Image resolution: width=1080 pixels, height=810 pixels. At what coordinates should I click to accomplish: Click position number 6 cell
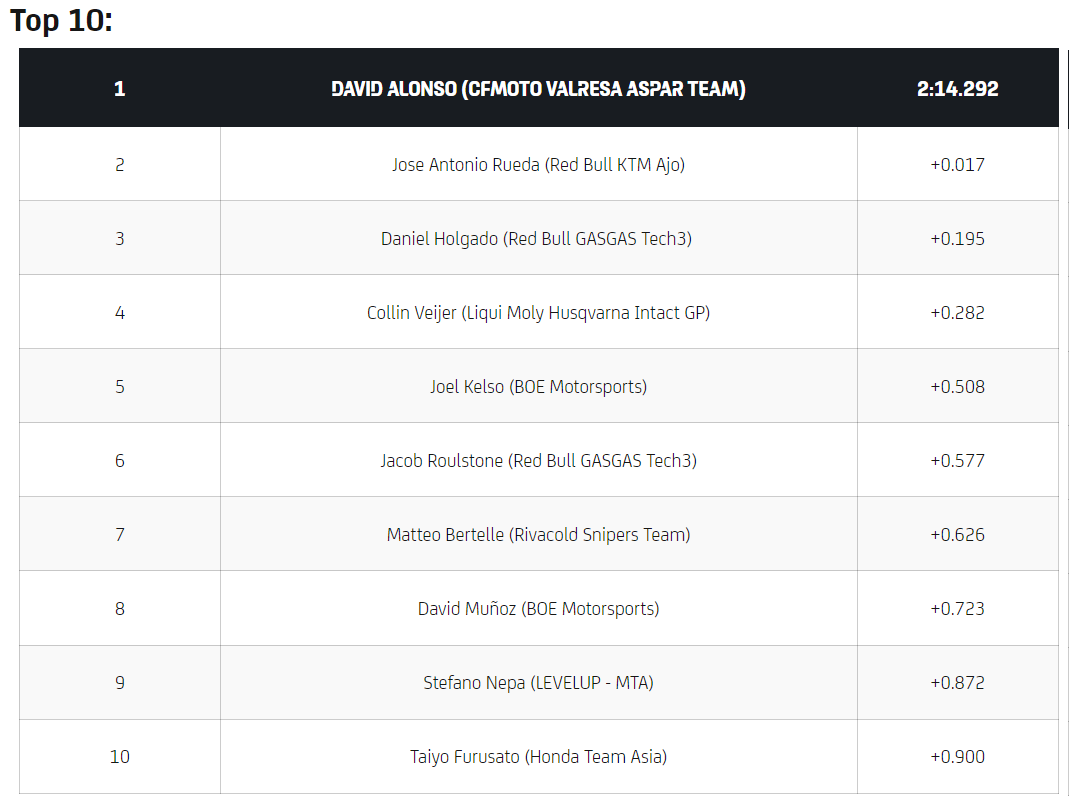tap(120, 461)
